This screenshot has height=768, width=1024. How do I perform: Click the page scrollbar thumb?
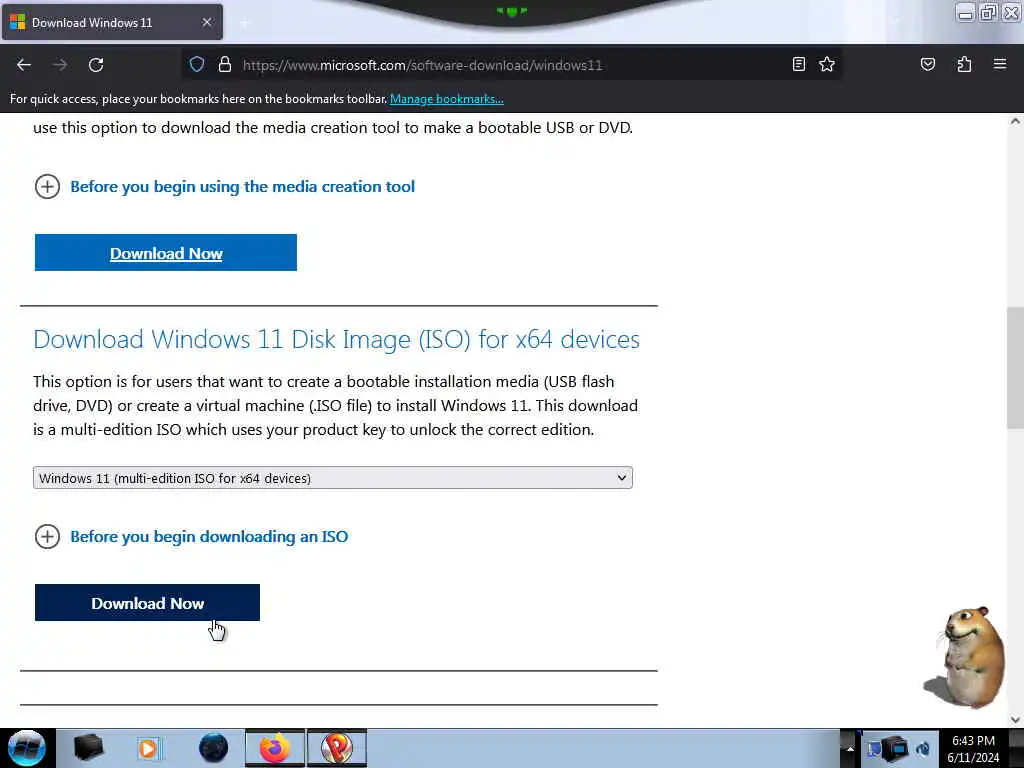(1015, 367)
